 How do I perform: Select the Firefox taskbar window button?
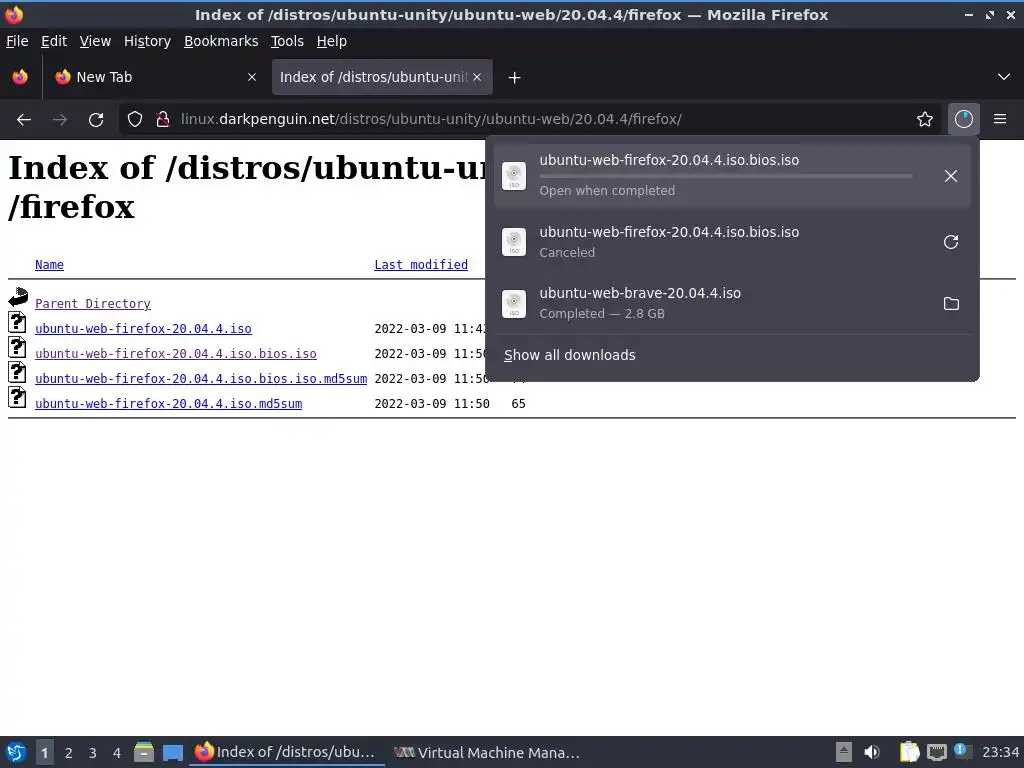[286, 752]
